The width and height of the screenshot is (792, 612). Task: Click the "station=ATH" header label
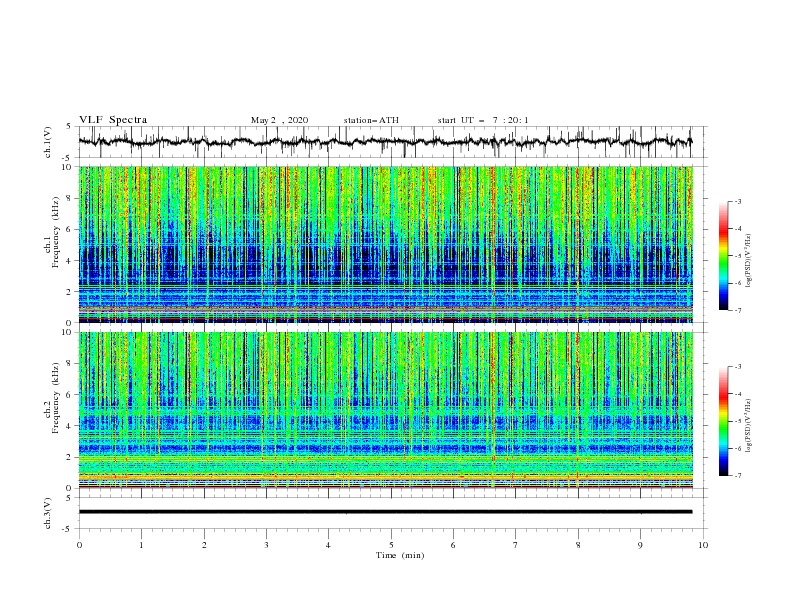point(371,120)
